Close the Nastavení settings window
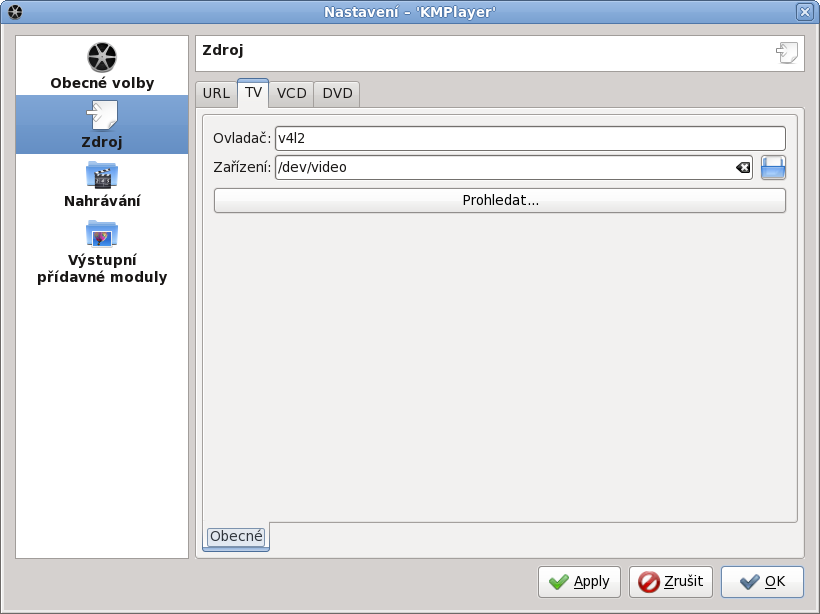This screenshot has width=820, height=614. click(804, 11)
